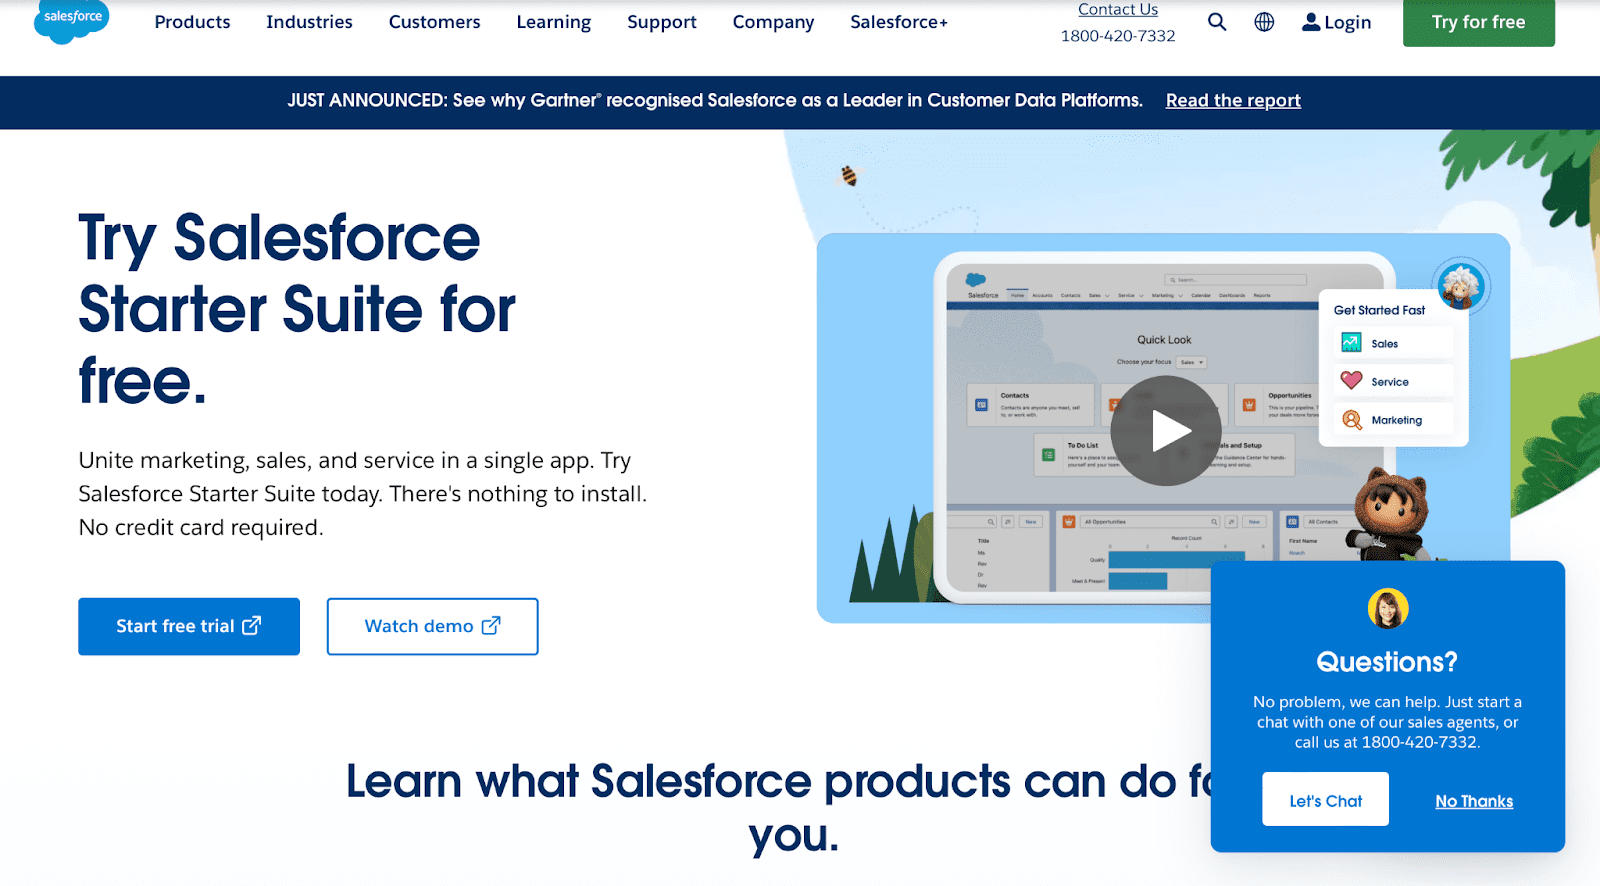The height and width of the screenshot is (886, 1600).
Task: Click the Marketing magnifier icon
Action: tap(1351, 420)
